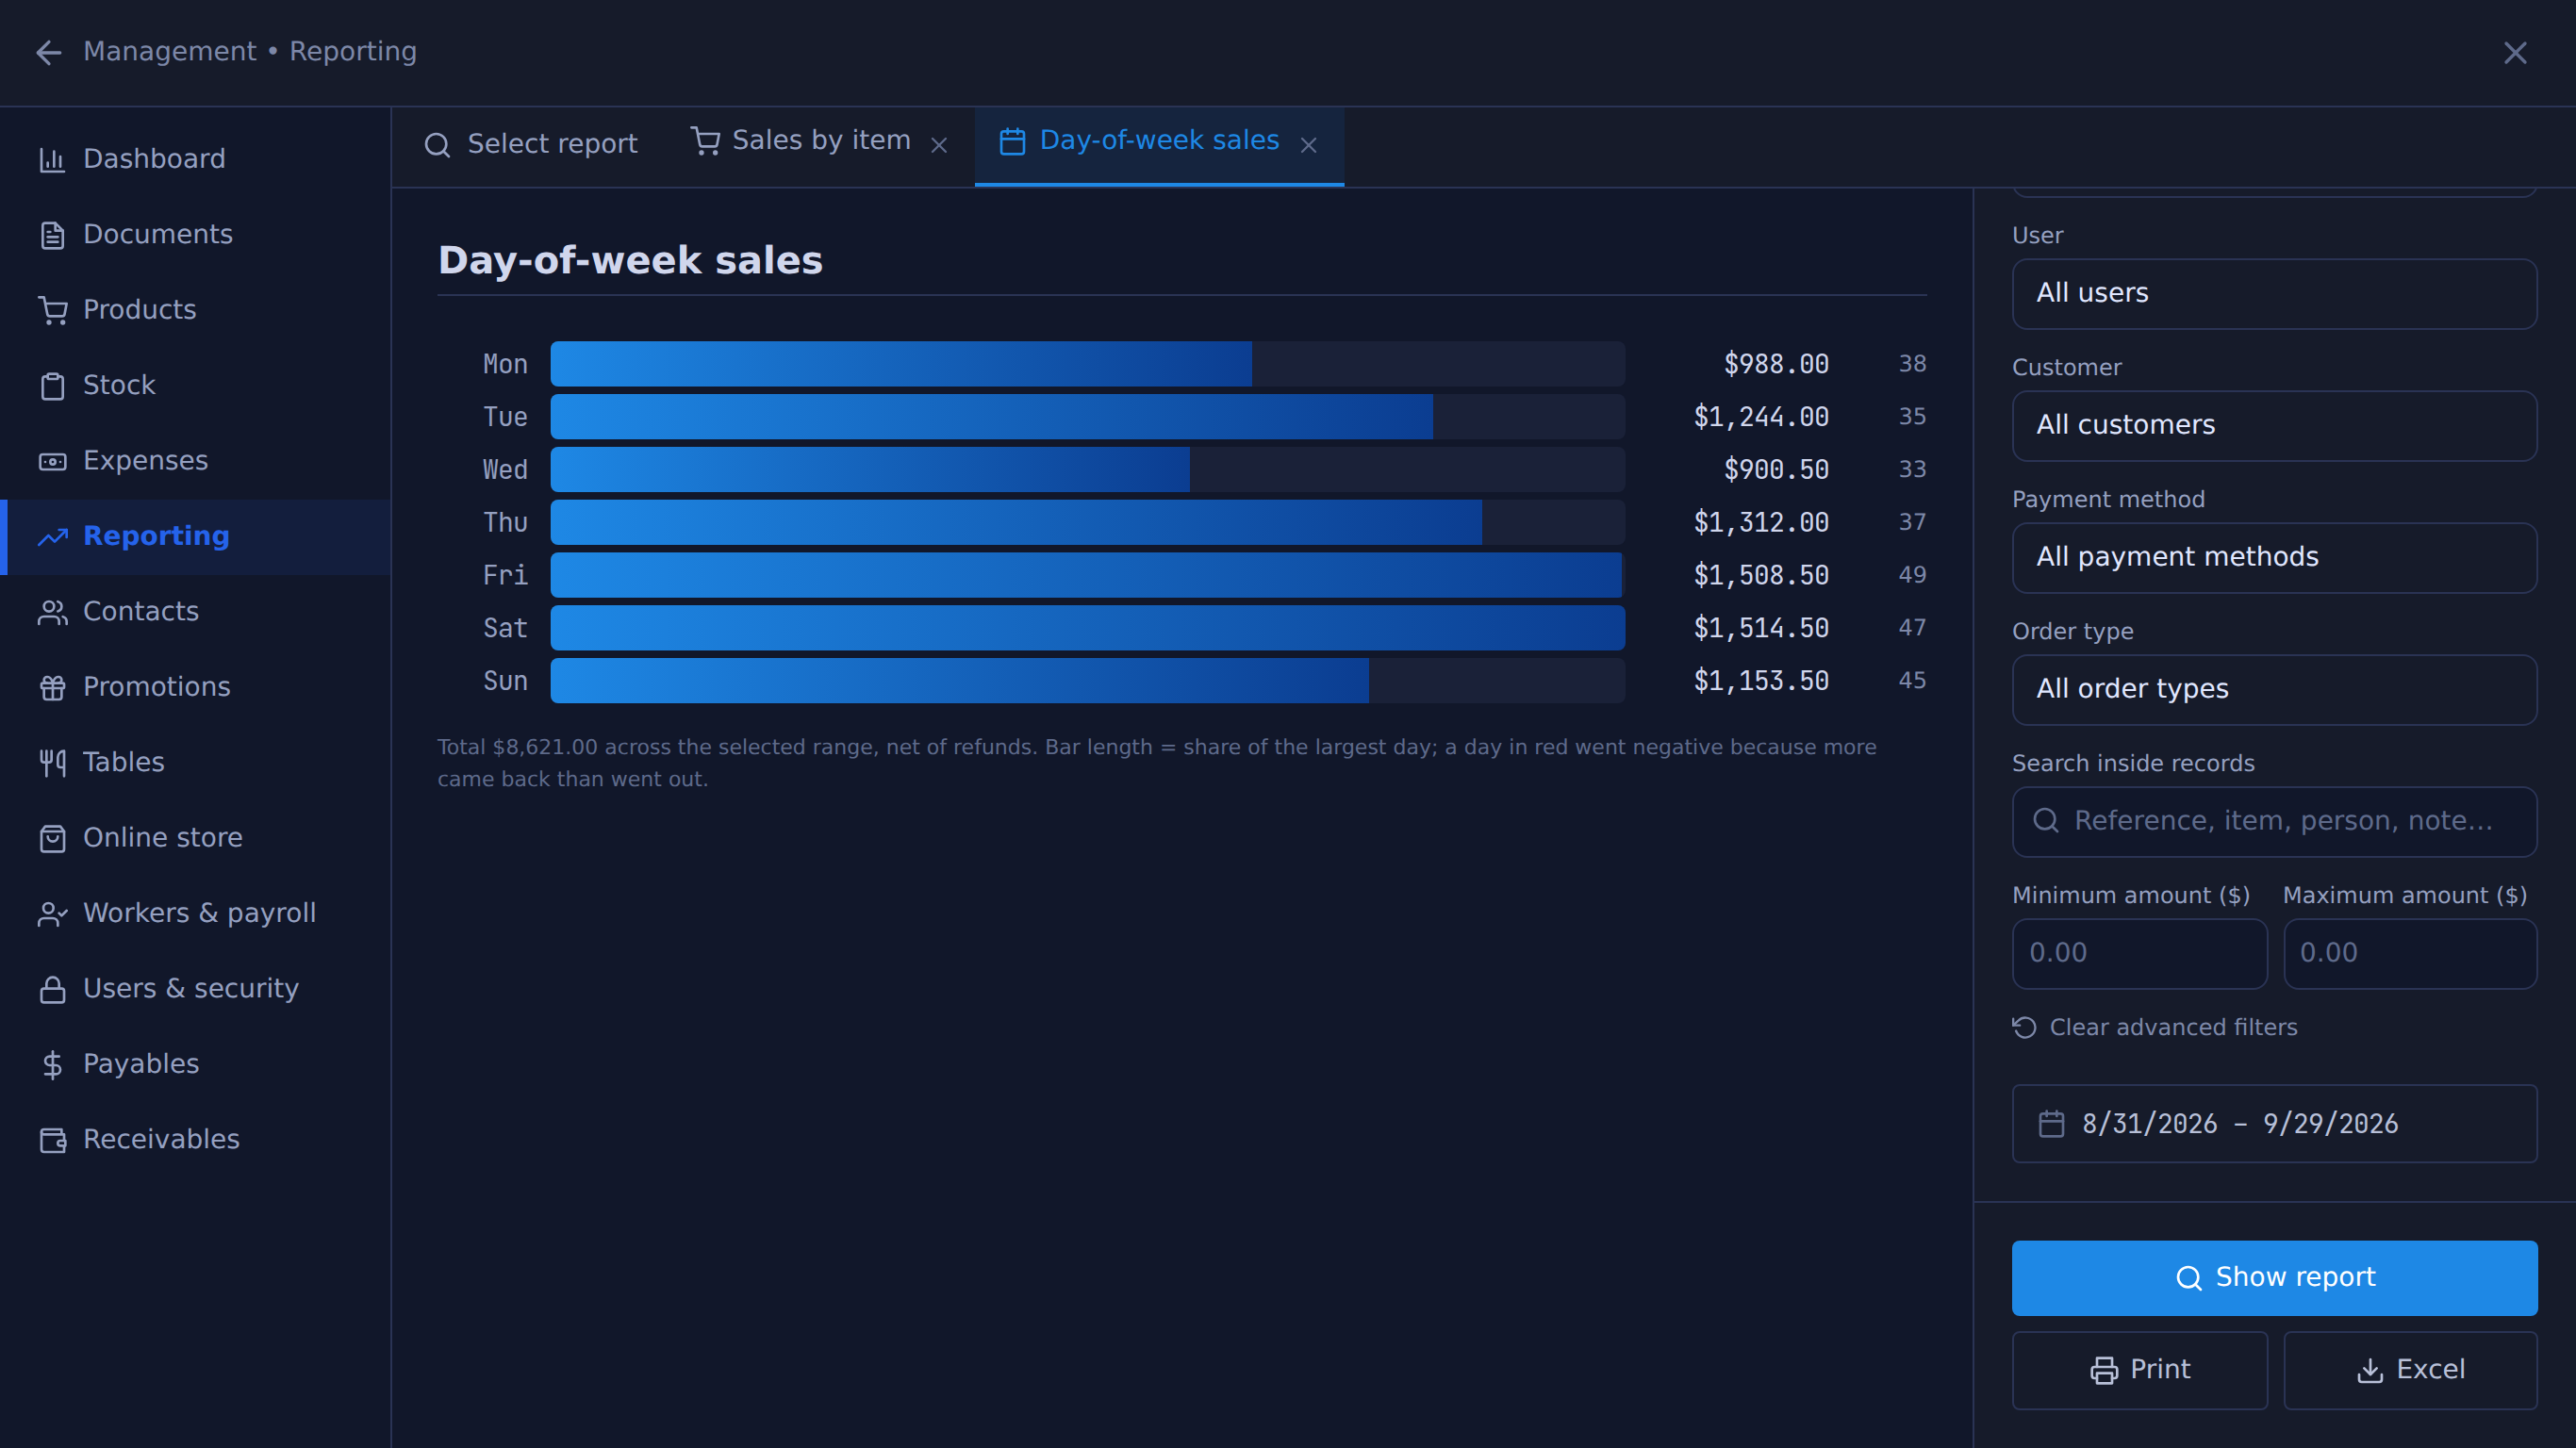This screenshot has width=2576, height=1448.
Task: Click the Receivables wallet icon
Action: [52, 1140]
